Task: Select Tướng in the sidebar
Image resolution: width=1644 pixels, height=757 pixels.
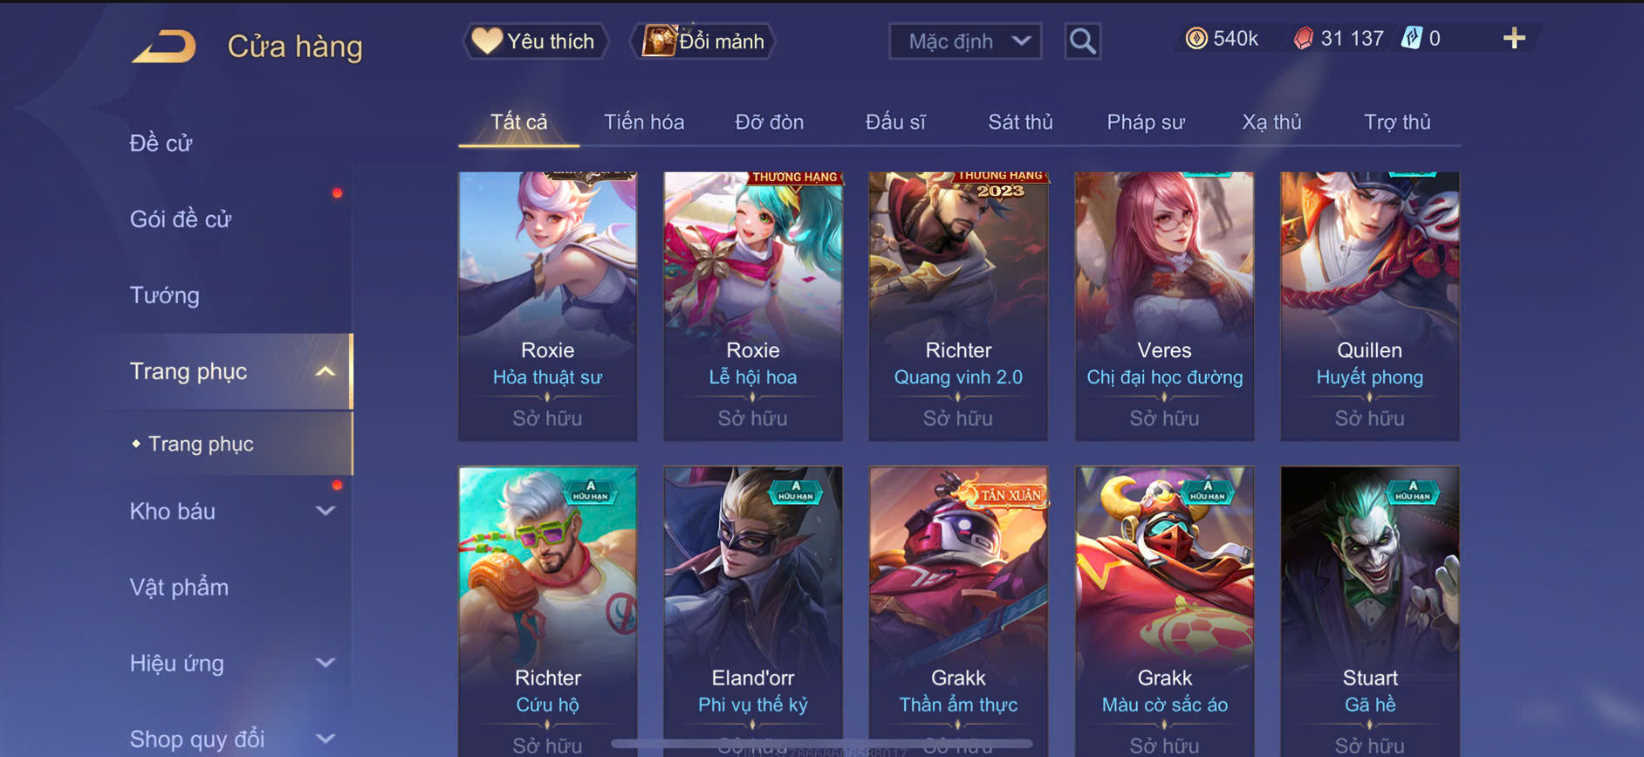Action: [165, 295]
